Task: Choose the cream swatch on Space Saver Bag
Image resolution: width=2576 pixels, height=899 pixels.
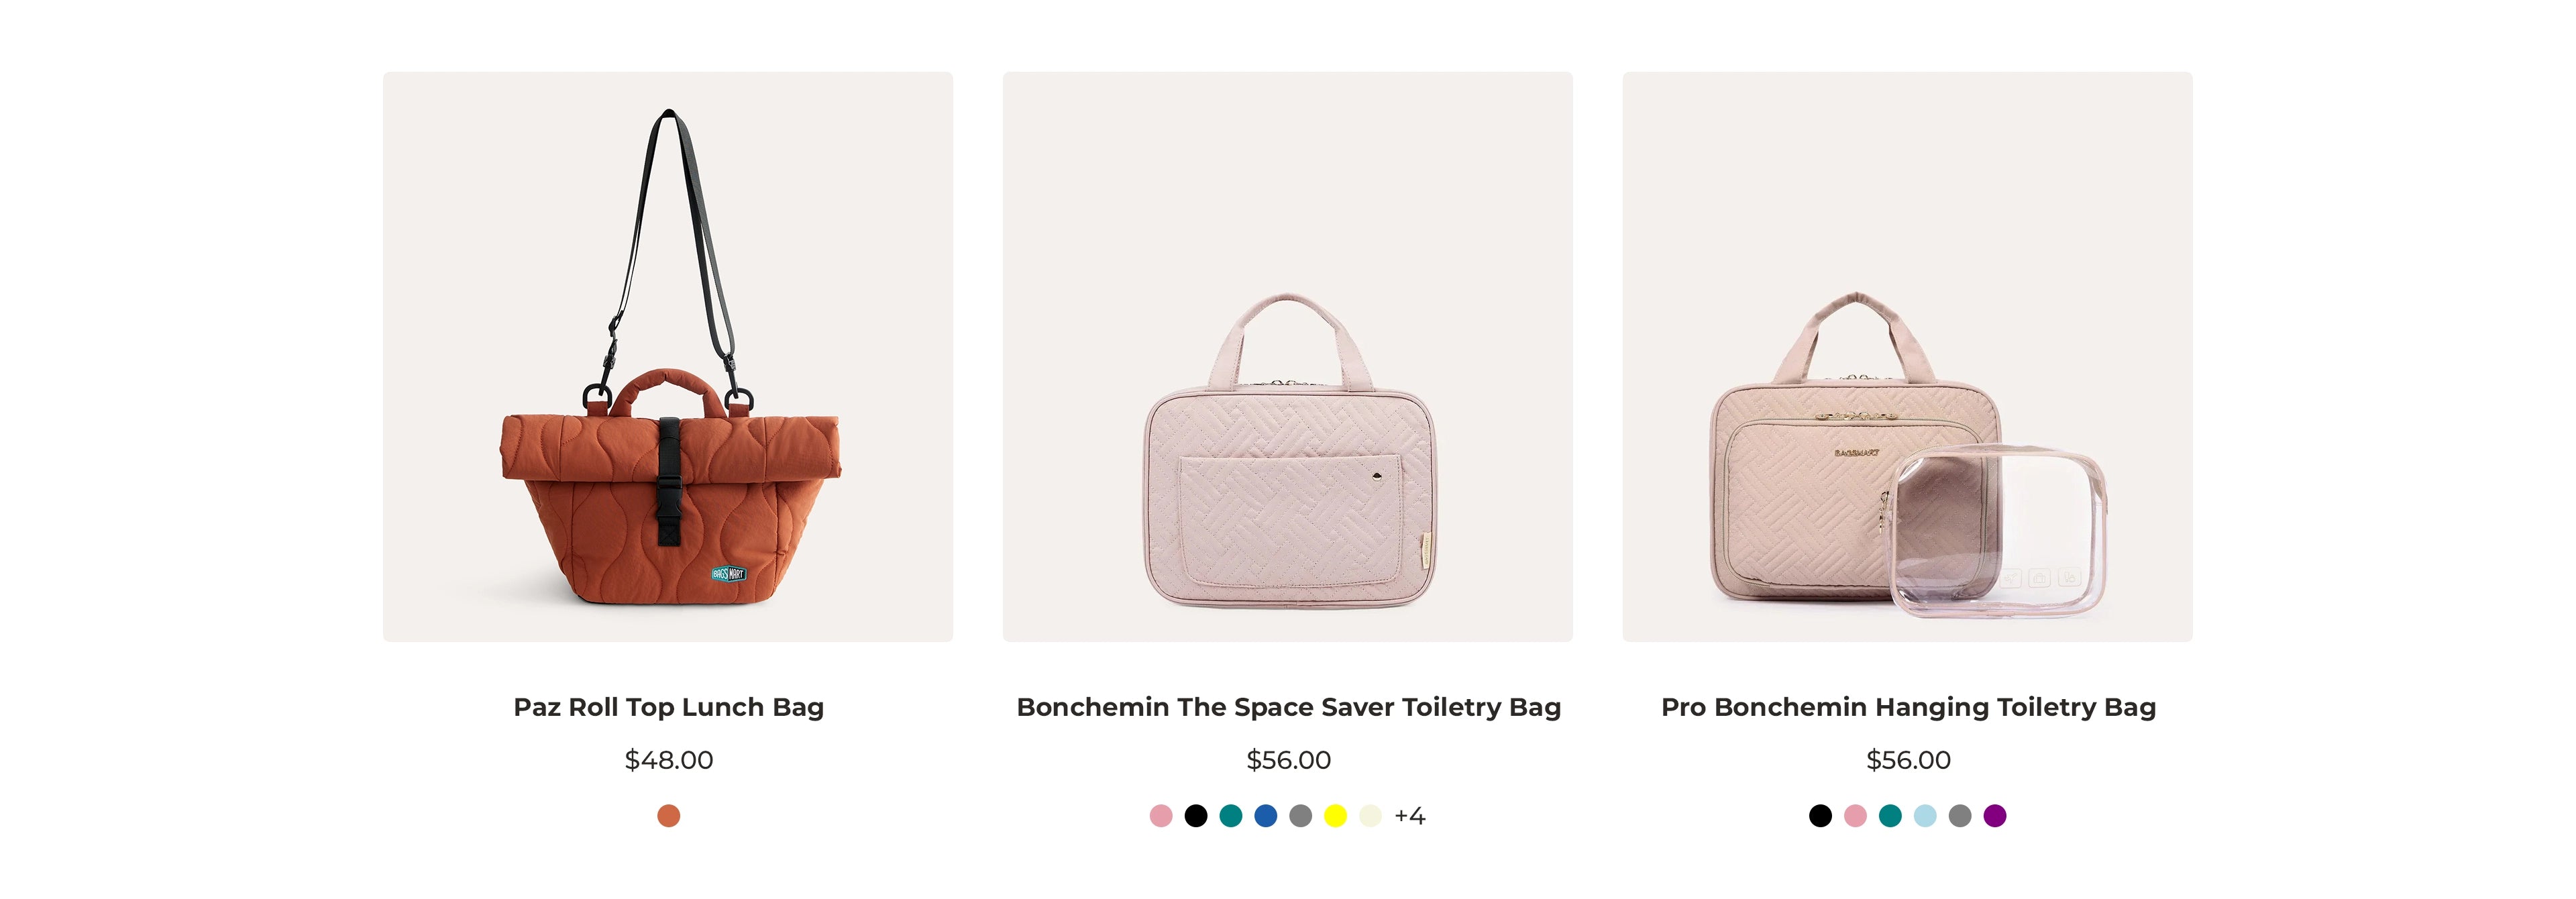Action: [1371, 816]
